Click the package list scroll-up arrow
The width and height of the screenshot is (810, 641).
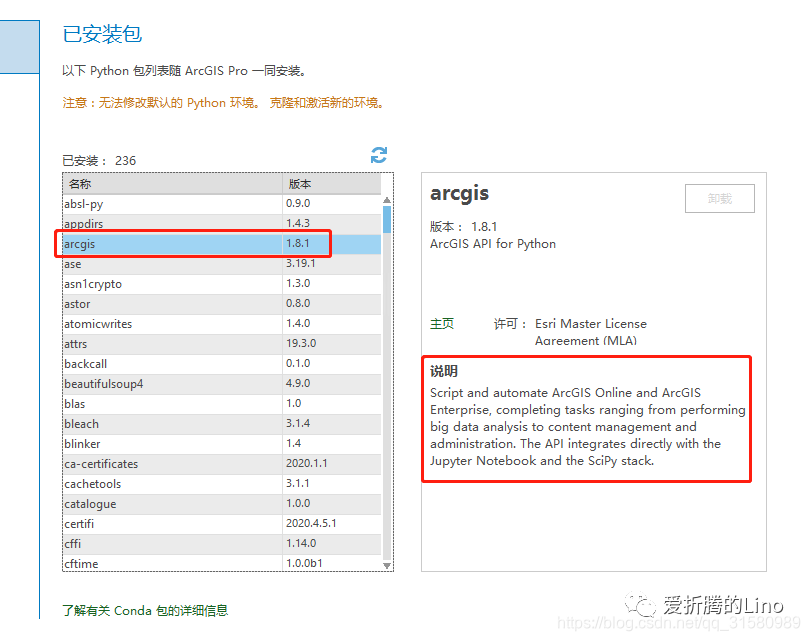point(387,200)
